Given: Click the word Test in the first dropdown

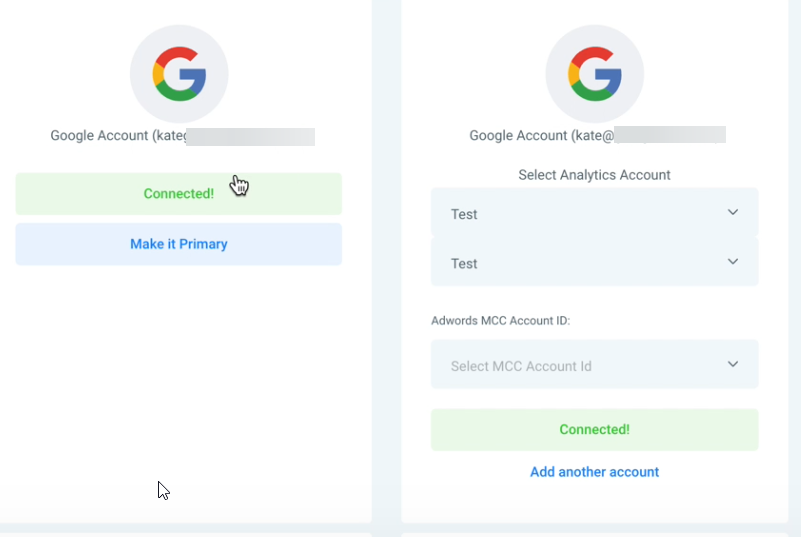Looking at the screenshot, I should [x=464, y=214].
